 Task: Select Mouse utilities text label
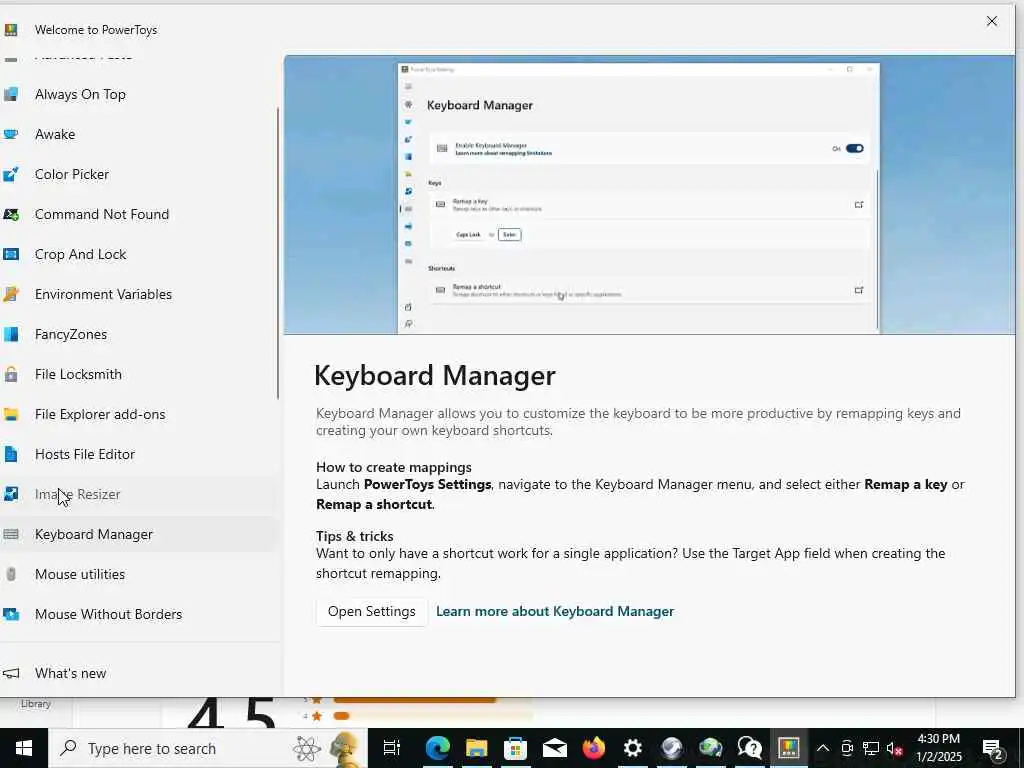point(80,574)
